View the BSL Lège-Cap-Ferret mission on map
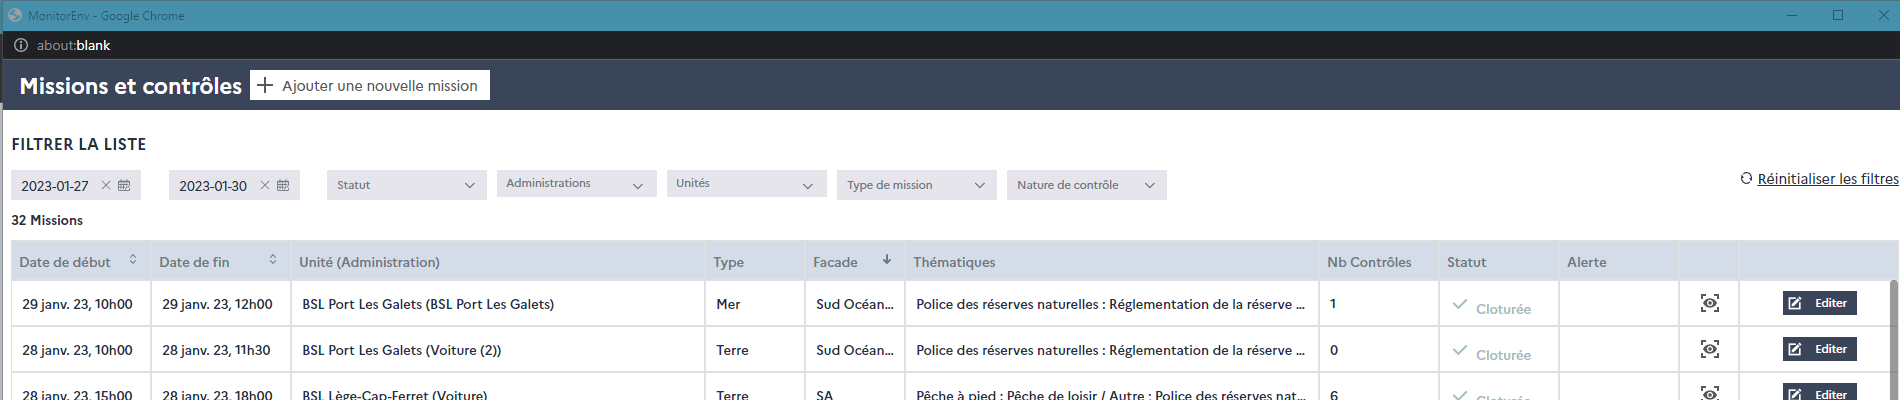Screen dimensions: 1900x400 (1710, 393)
